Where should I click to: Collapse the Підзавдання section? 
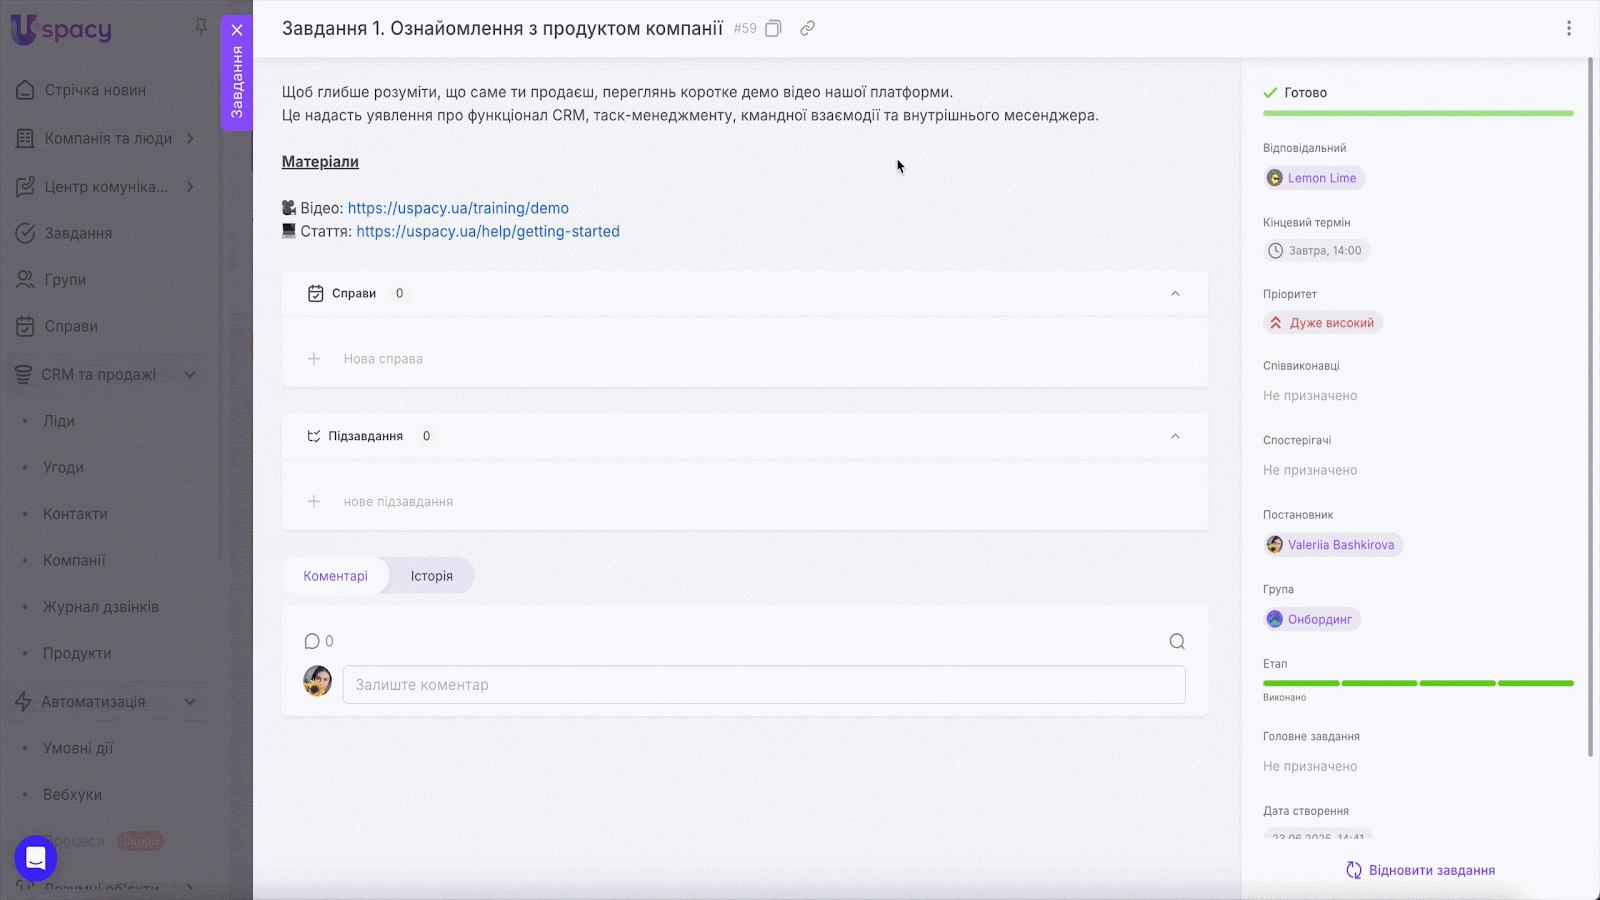click(x=1175, y=437)
